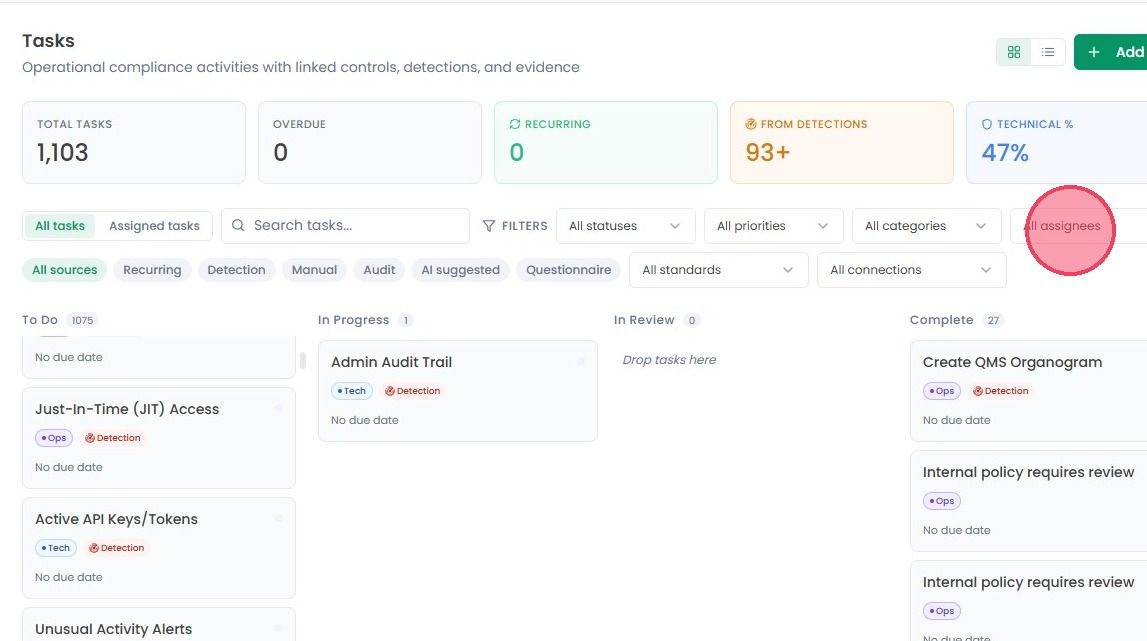
Task: Open the Overdue stat card
Action: 369,142
